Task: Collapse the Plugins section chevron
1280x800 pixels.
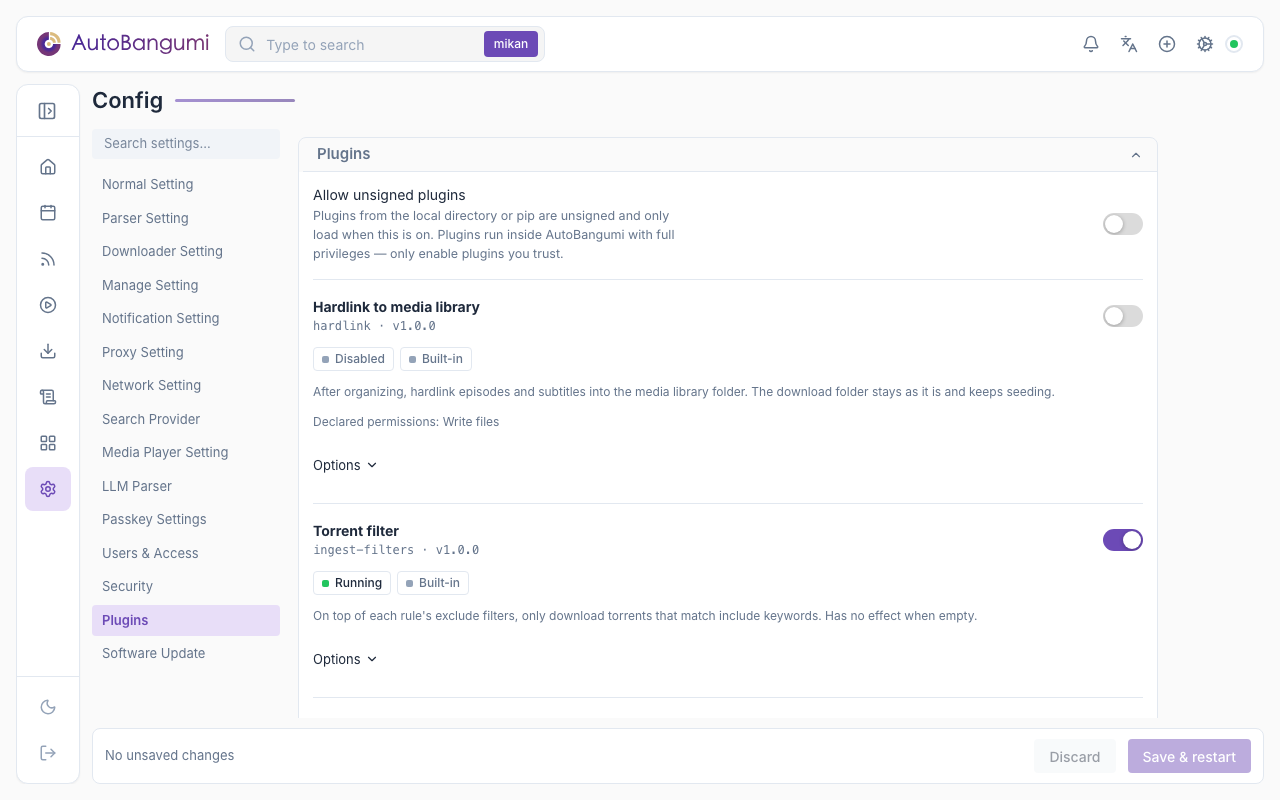Action: point(1136,155)
